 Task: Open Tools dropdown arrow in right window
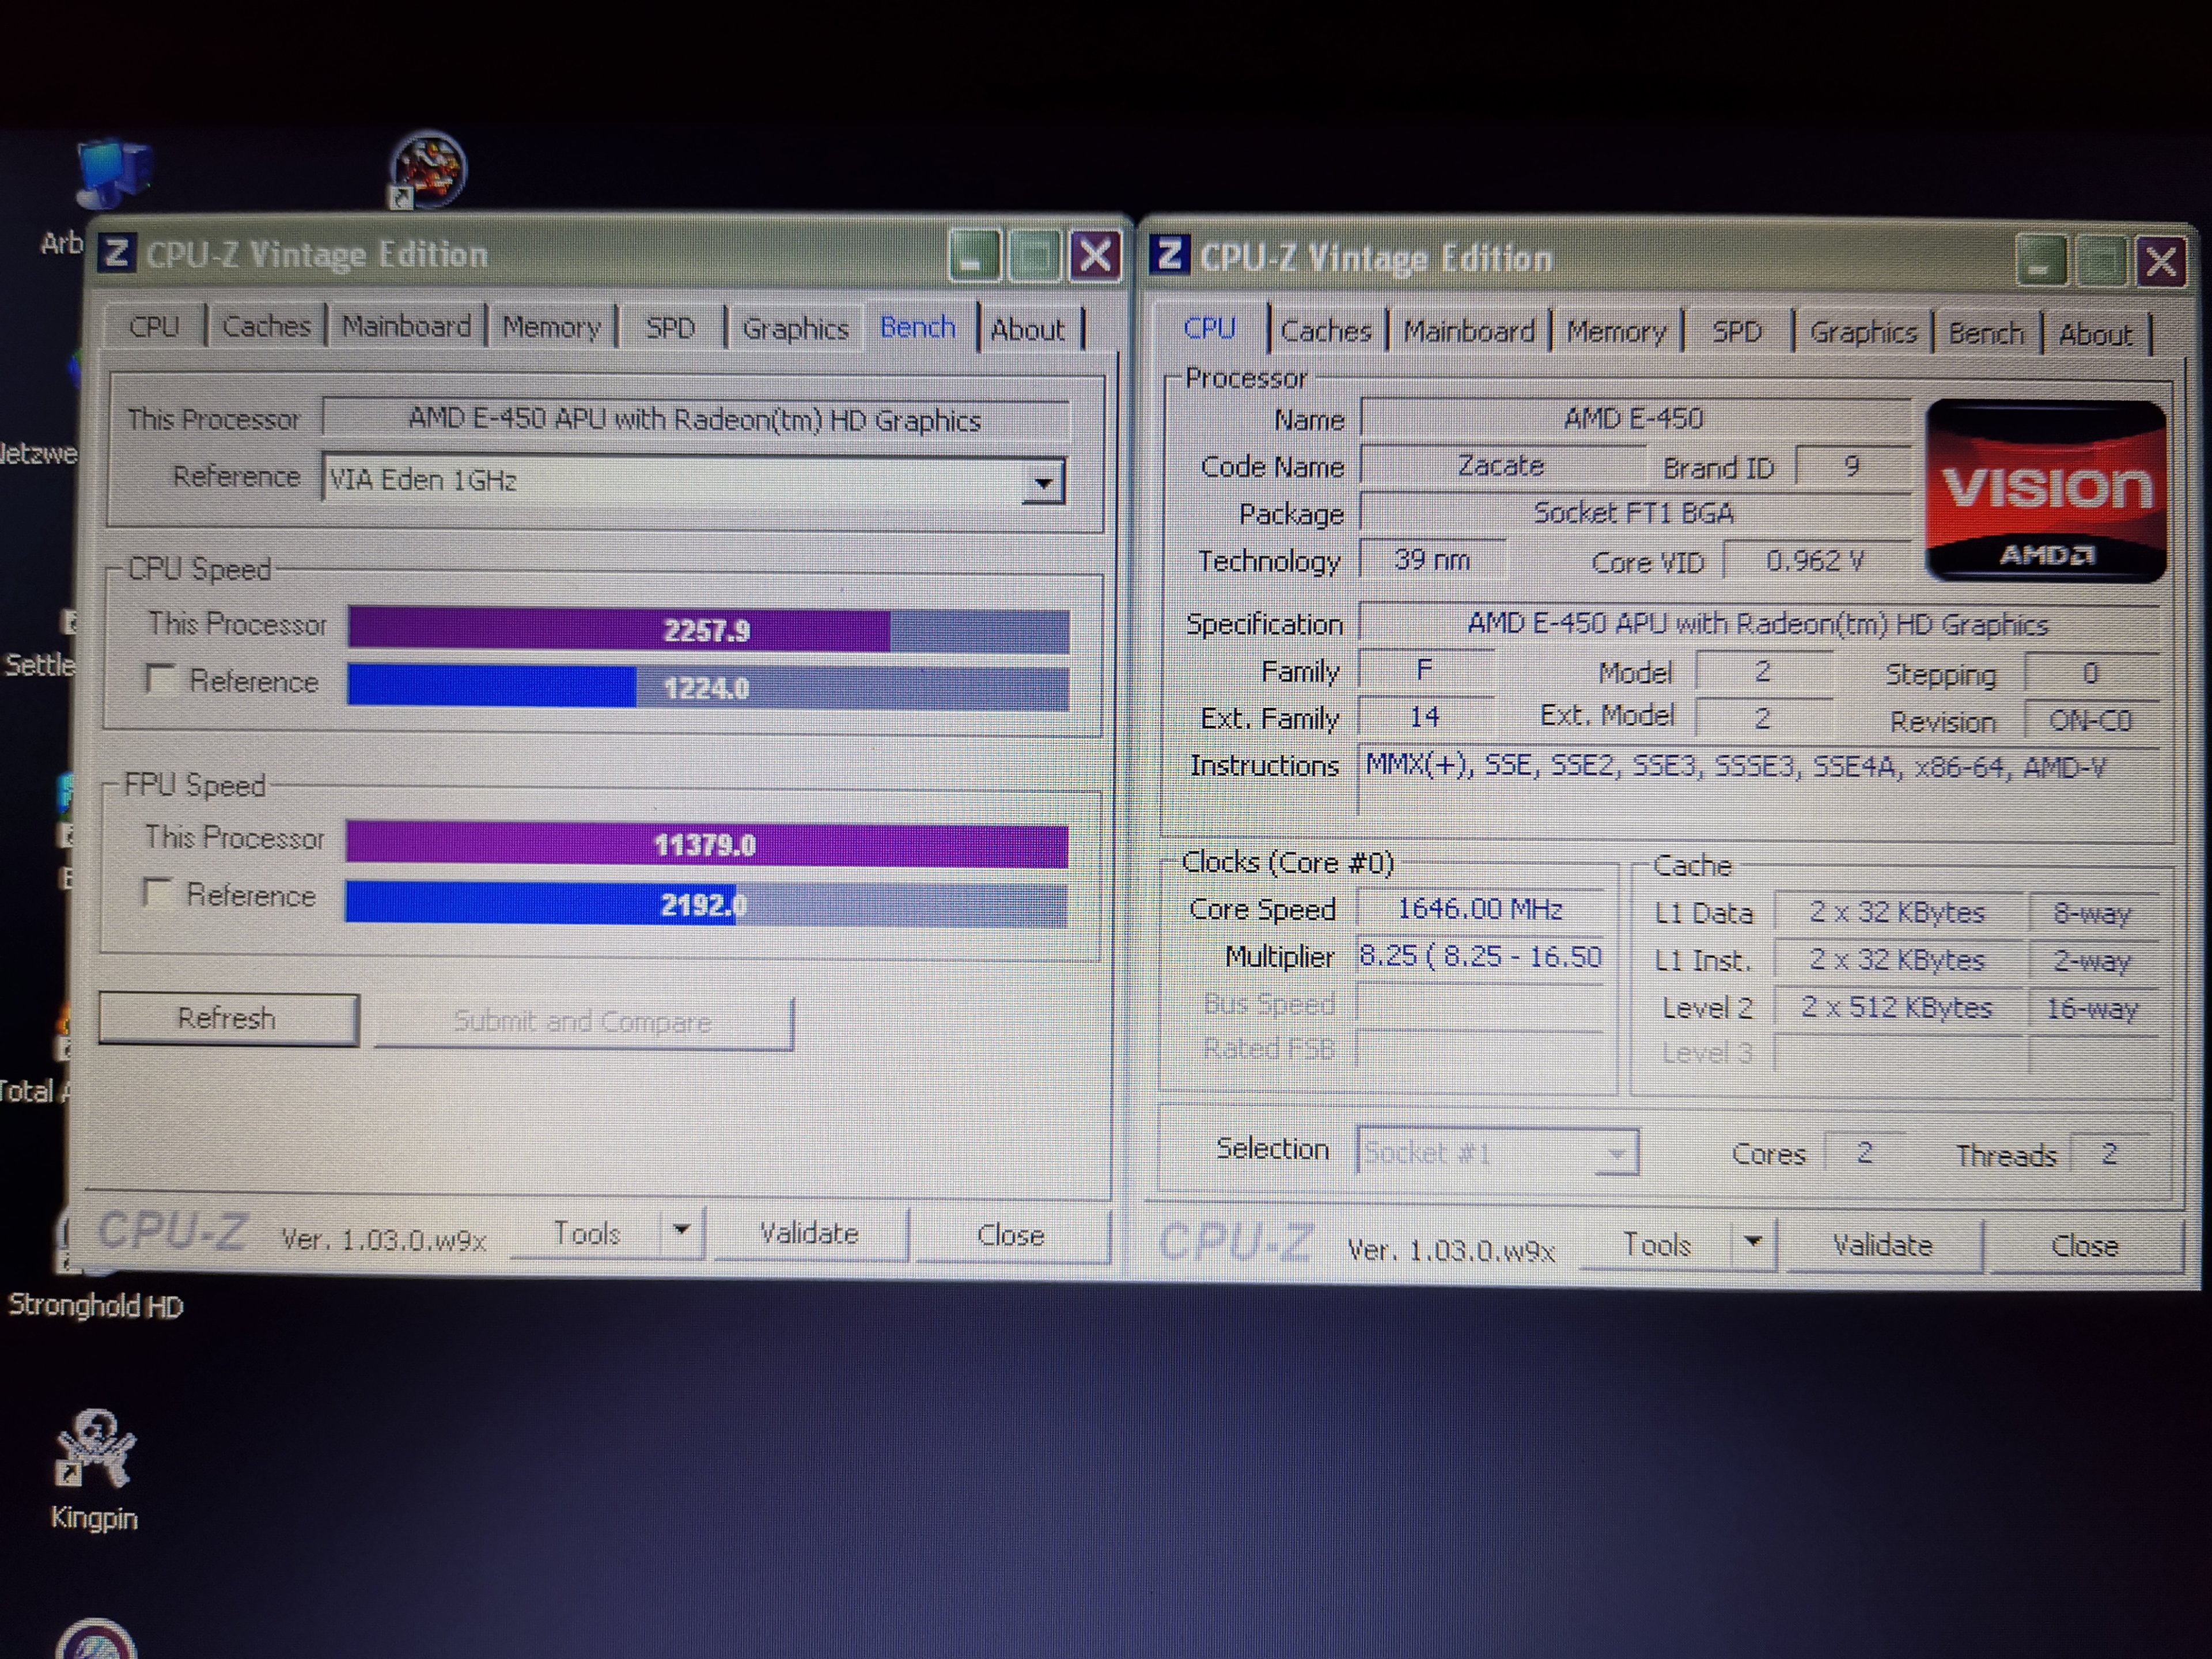point(1752,1242)
